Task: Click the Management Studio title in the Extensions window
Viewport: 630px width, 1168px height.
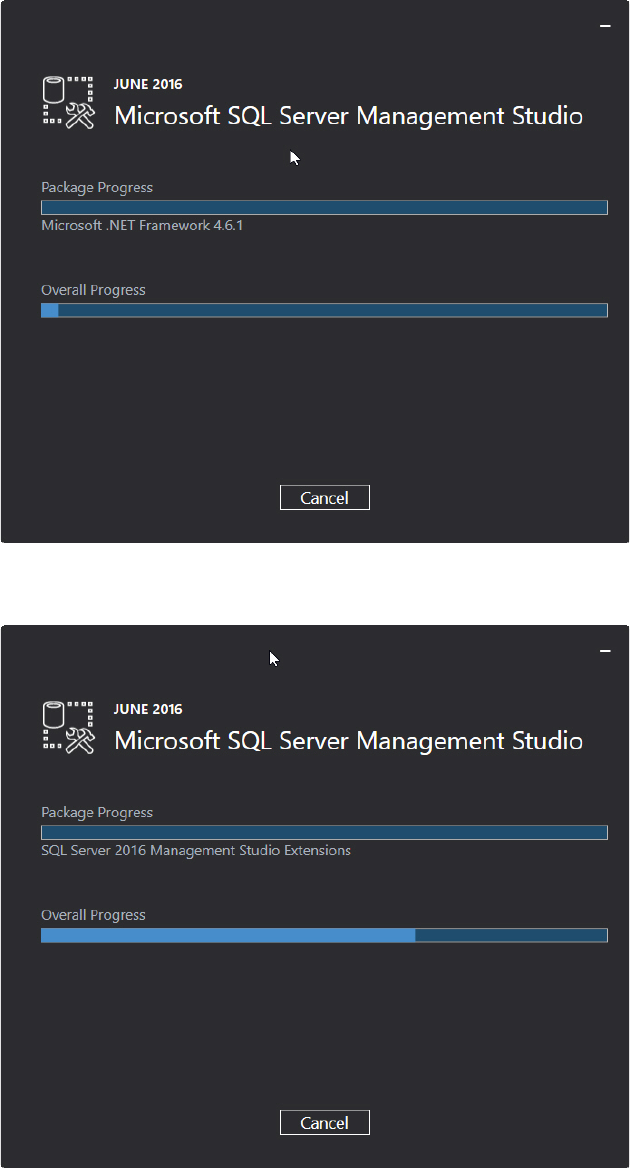Action: click(x=348, y=741)
